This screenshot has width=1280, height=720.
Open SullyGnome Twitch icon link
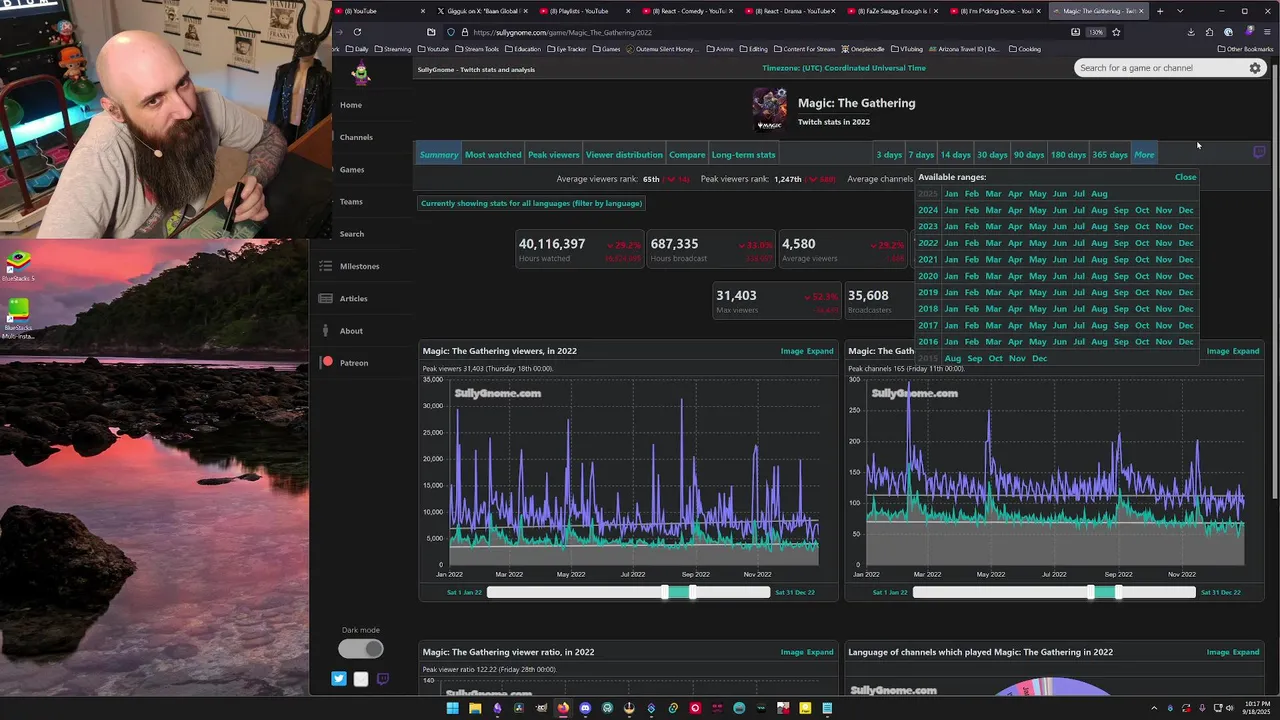(x=382, y=679)
